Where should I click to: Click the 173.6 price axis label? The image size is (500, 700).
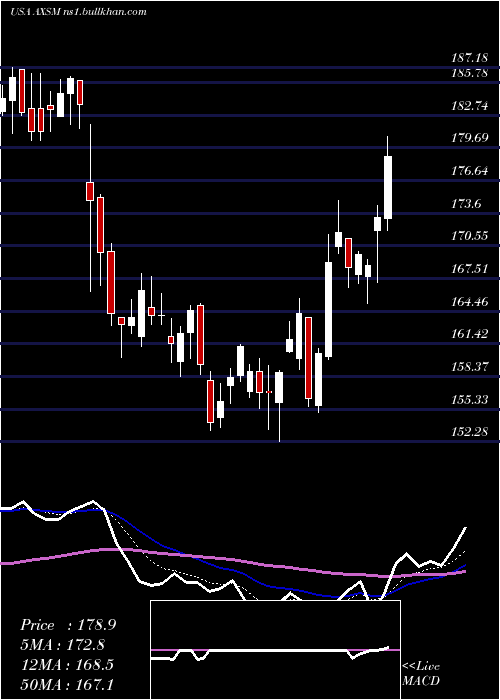click(x=466, y=204)
